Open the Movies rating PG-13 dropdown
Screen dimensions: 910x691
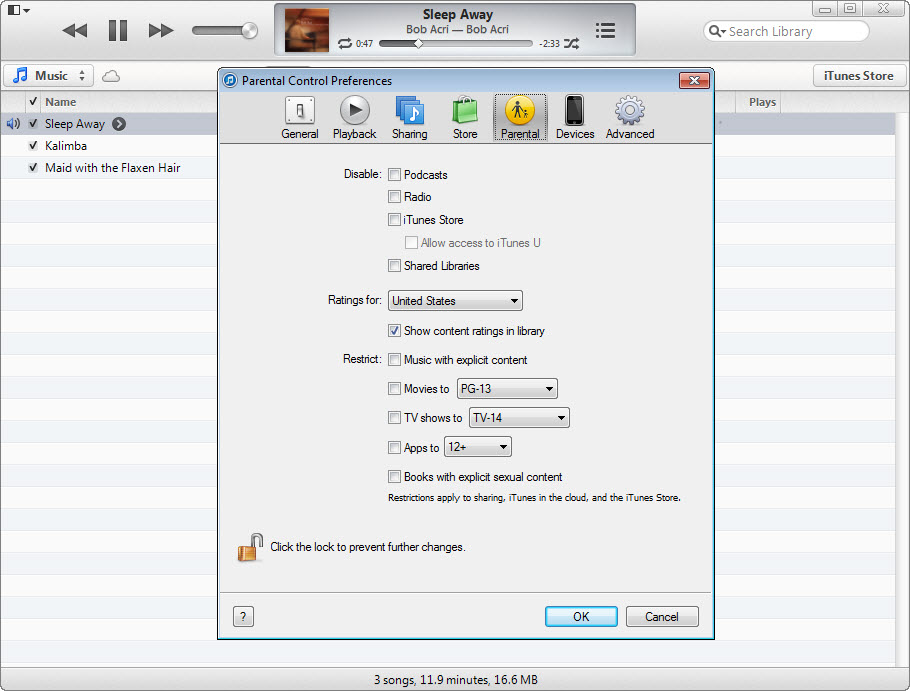(x=507, y=389)
